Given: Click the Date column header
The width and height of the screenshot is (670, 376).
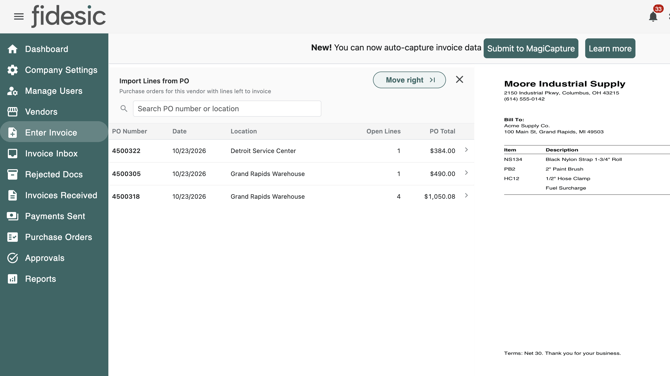Looking at the screenshot, I should click(x=179, y=131).
